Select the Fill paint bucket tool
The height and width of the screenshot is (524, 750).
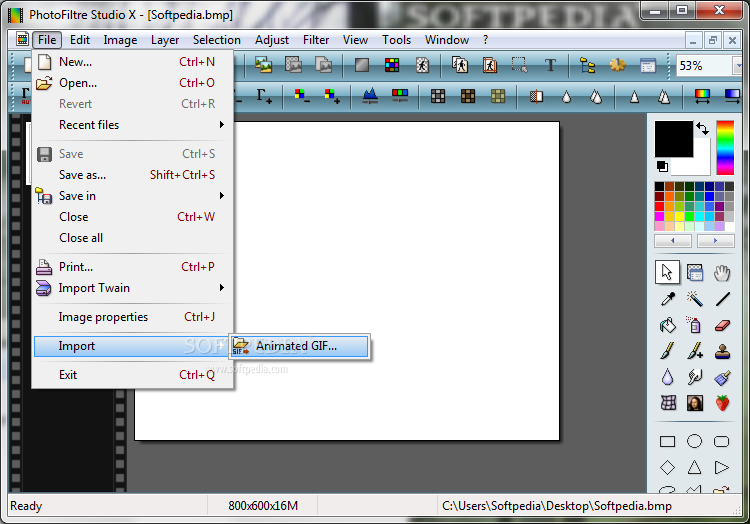[x=668, y=326]
